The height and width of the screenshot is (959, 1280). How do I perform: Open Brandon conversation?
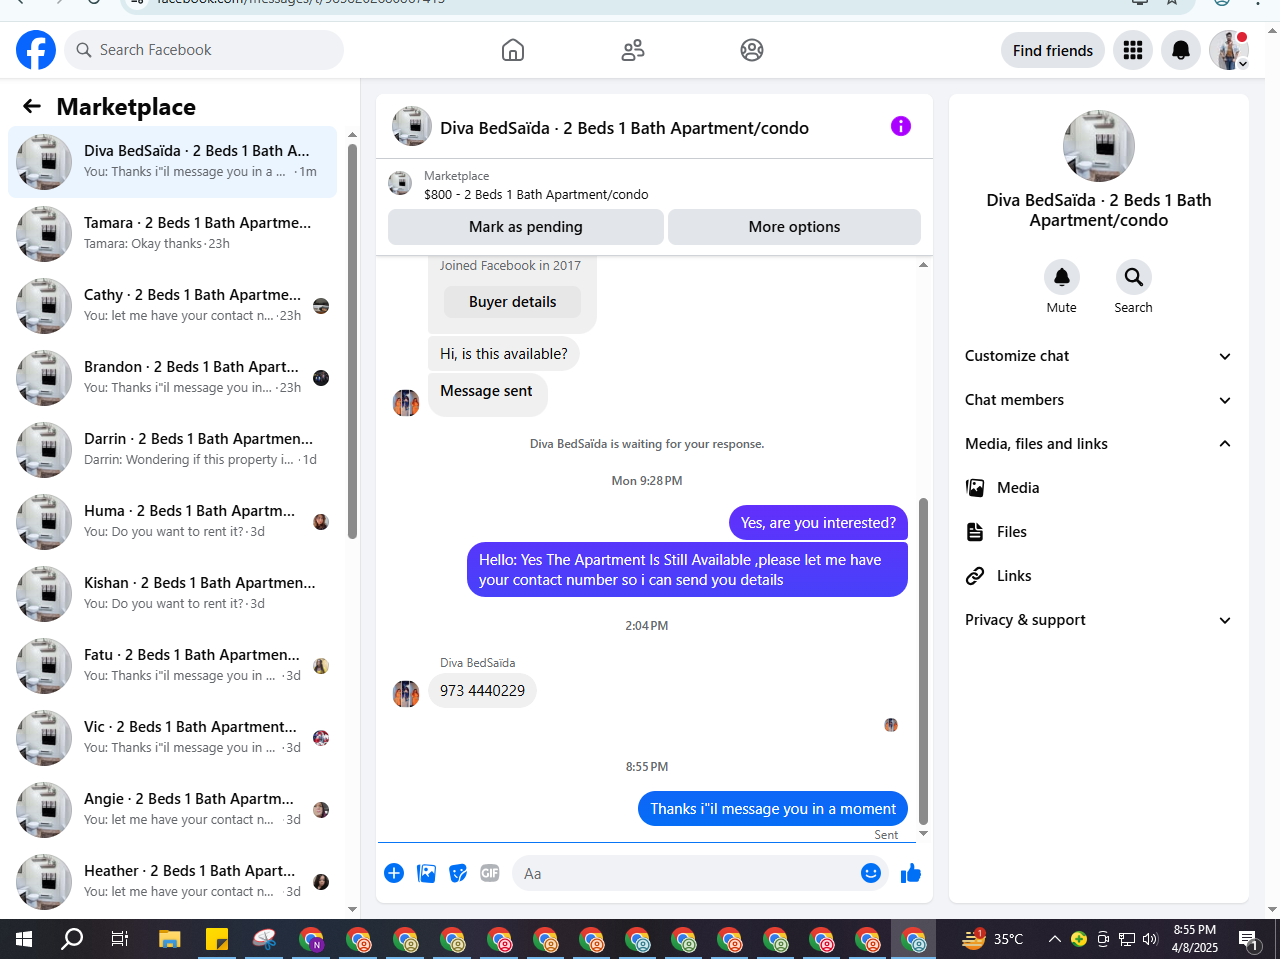click(172, 378)
